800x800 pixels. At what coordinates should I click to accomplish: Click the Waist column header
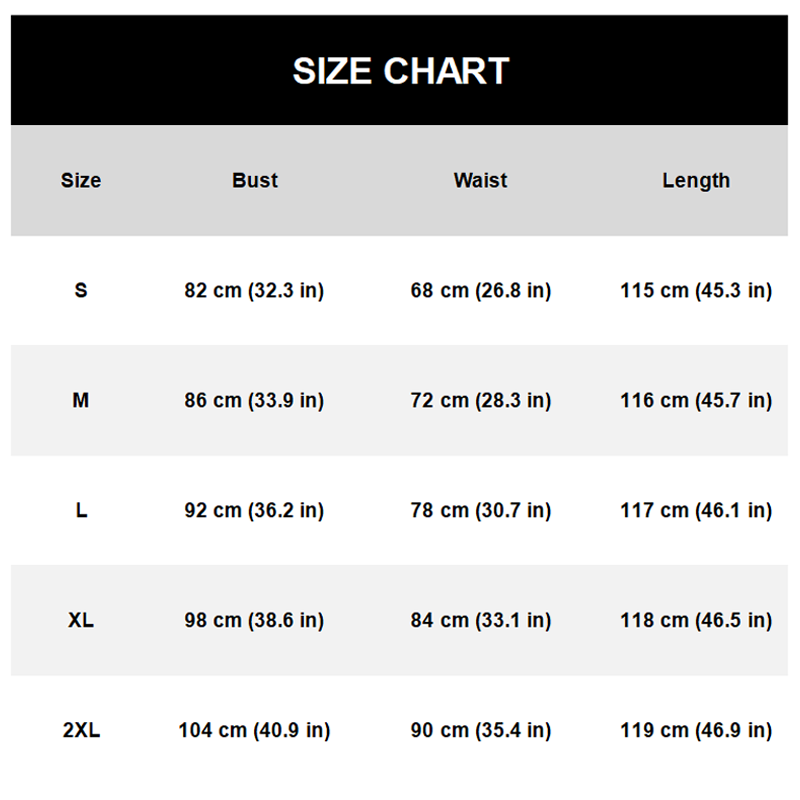(480, 181)
